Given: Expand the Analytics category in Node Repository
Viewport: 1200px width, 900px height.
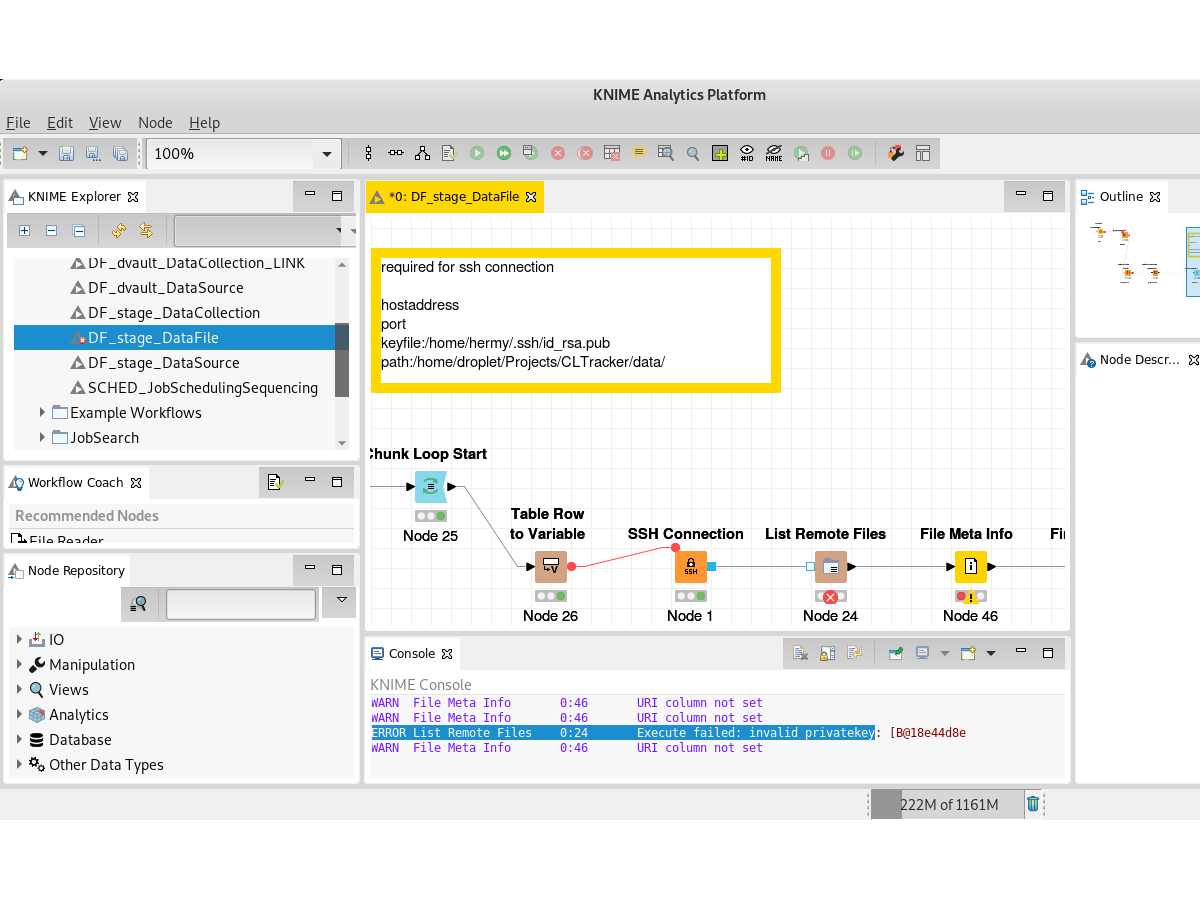Looking at the screenshot, I should [19, 714].
